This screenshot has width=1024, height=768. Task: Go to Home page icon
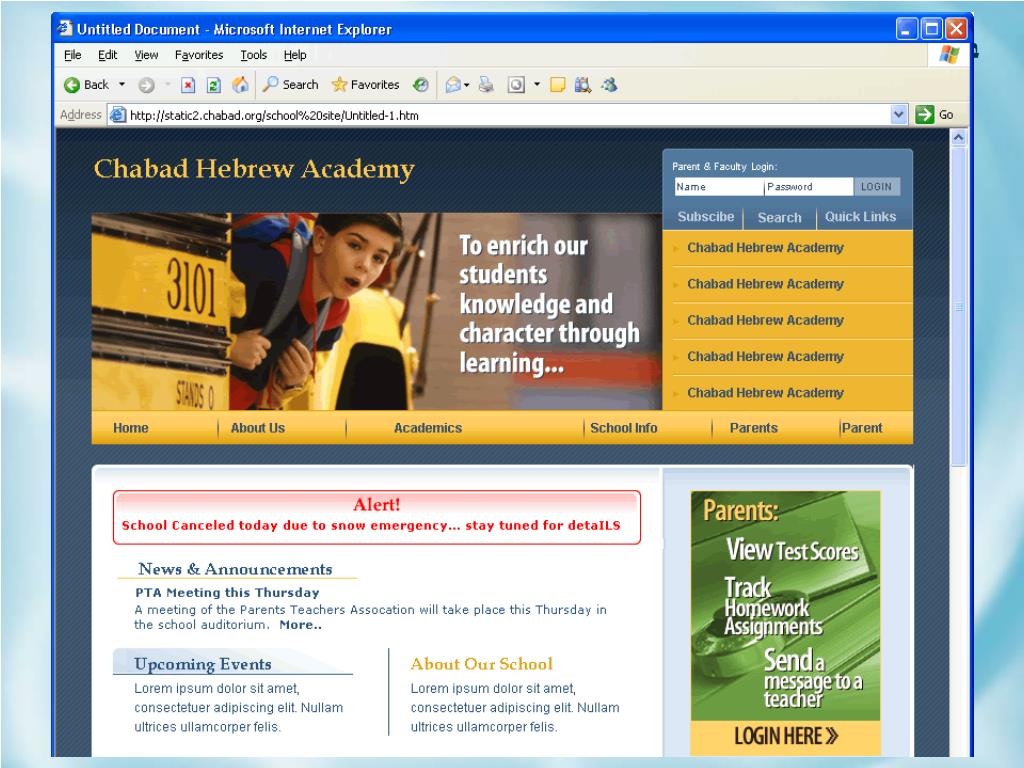pos(240,85)
